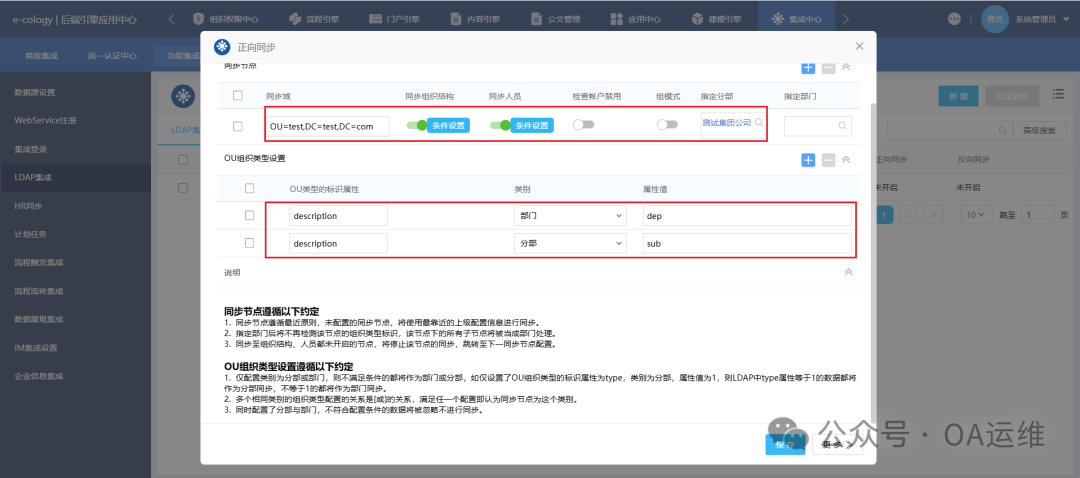Click 条件设置 button under 同步人员
Viewport: 1080px width, 478px height.
[532, 126]
